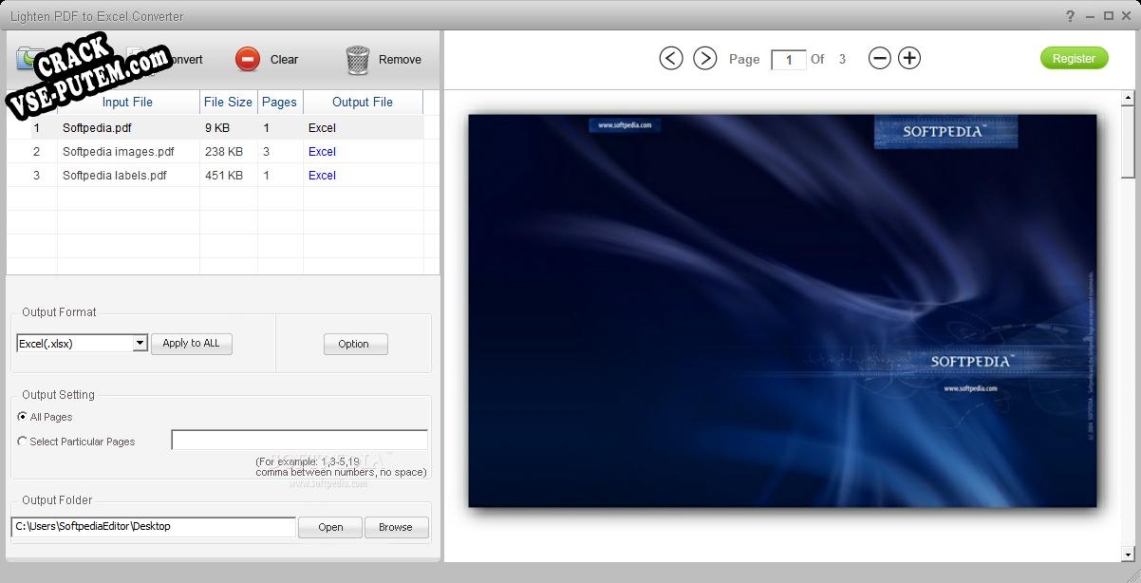Click preview scrollbar up arrow
This screenshot has width=1141, height=583.
tap(1128, 98)
